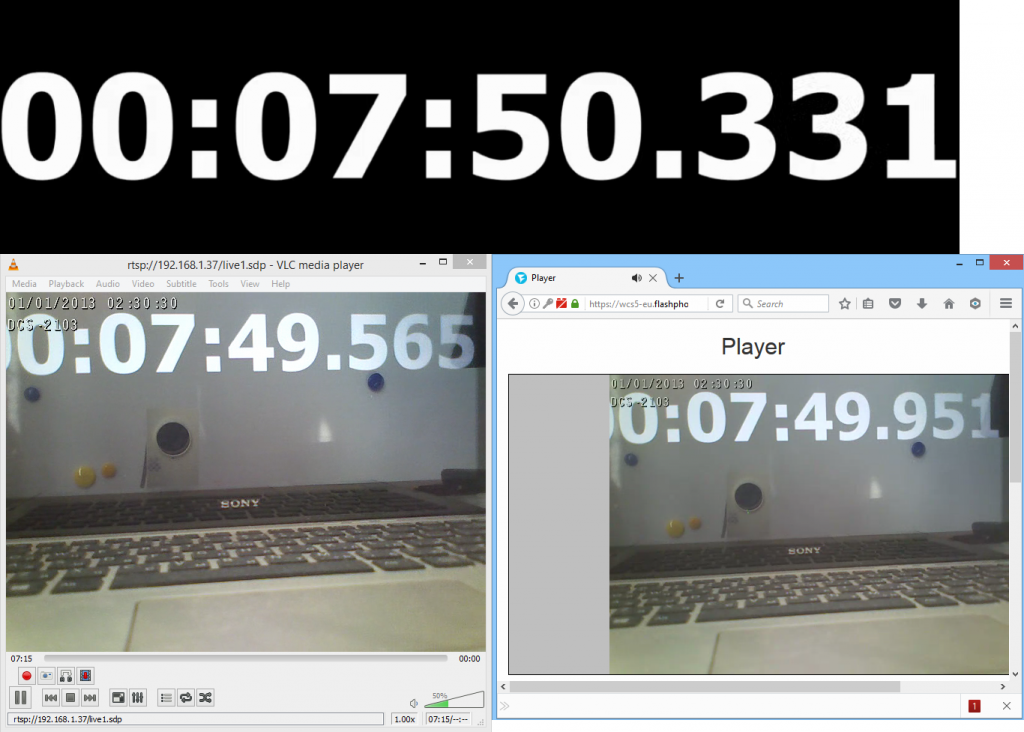Pause playback in VLC
Screen dimensions: 1024x732
tap(21, 697)
